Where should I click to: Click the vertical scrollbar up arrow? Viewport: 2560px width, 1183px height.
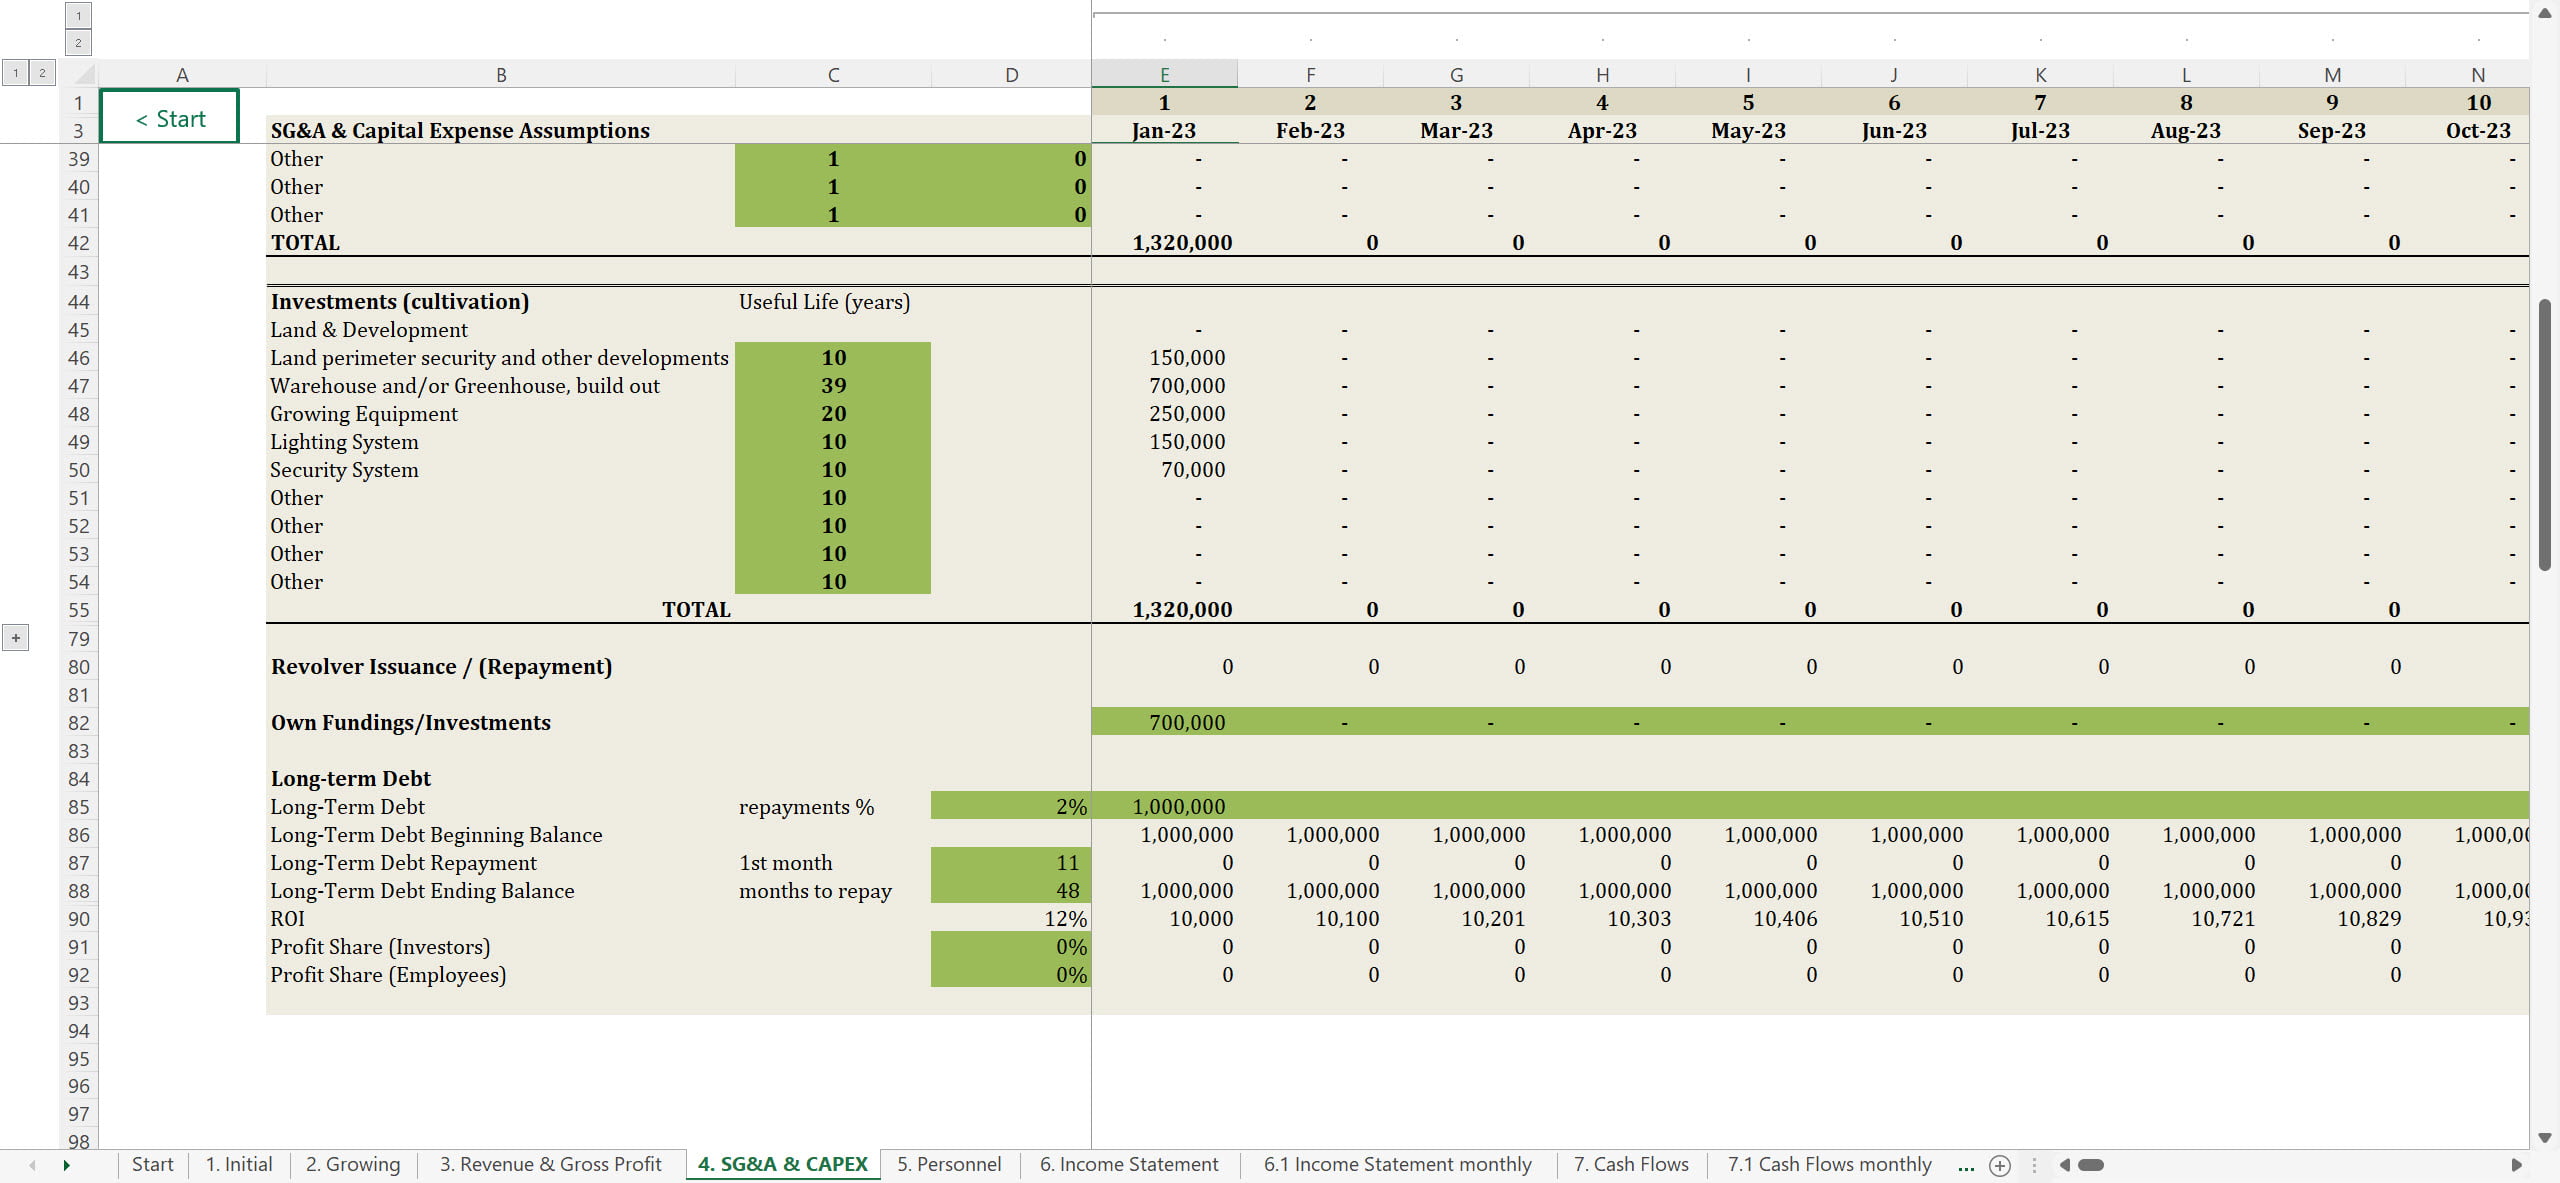point(2545,13)
